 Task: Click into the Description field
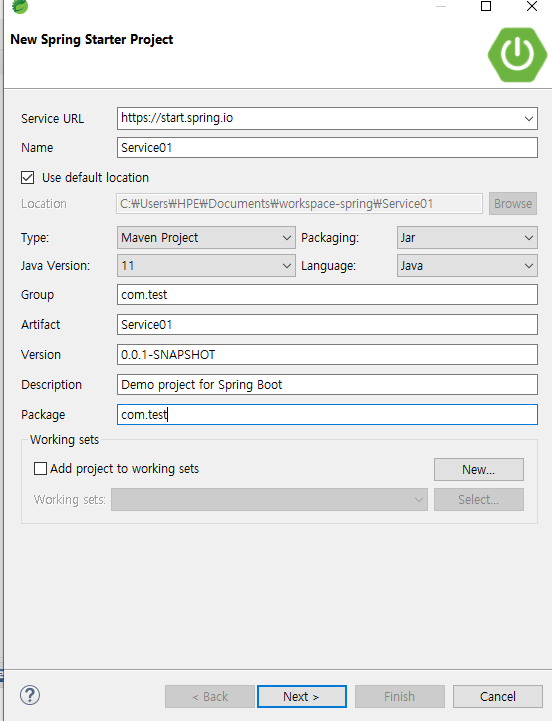click(x=327, y=384)
